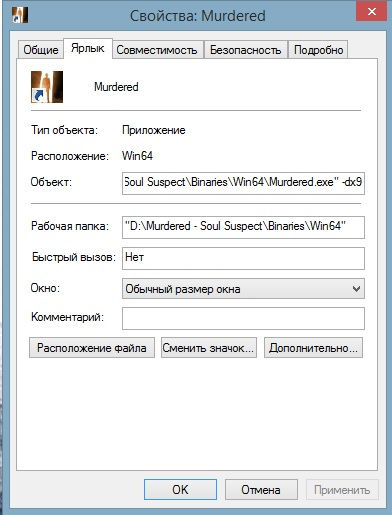This screenshot has height=515, width=392.
Task: Cancel with the Отмена button
Action: [x=261, y=490]
